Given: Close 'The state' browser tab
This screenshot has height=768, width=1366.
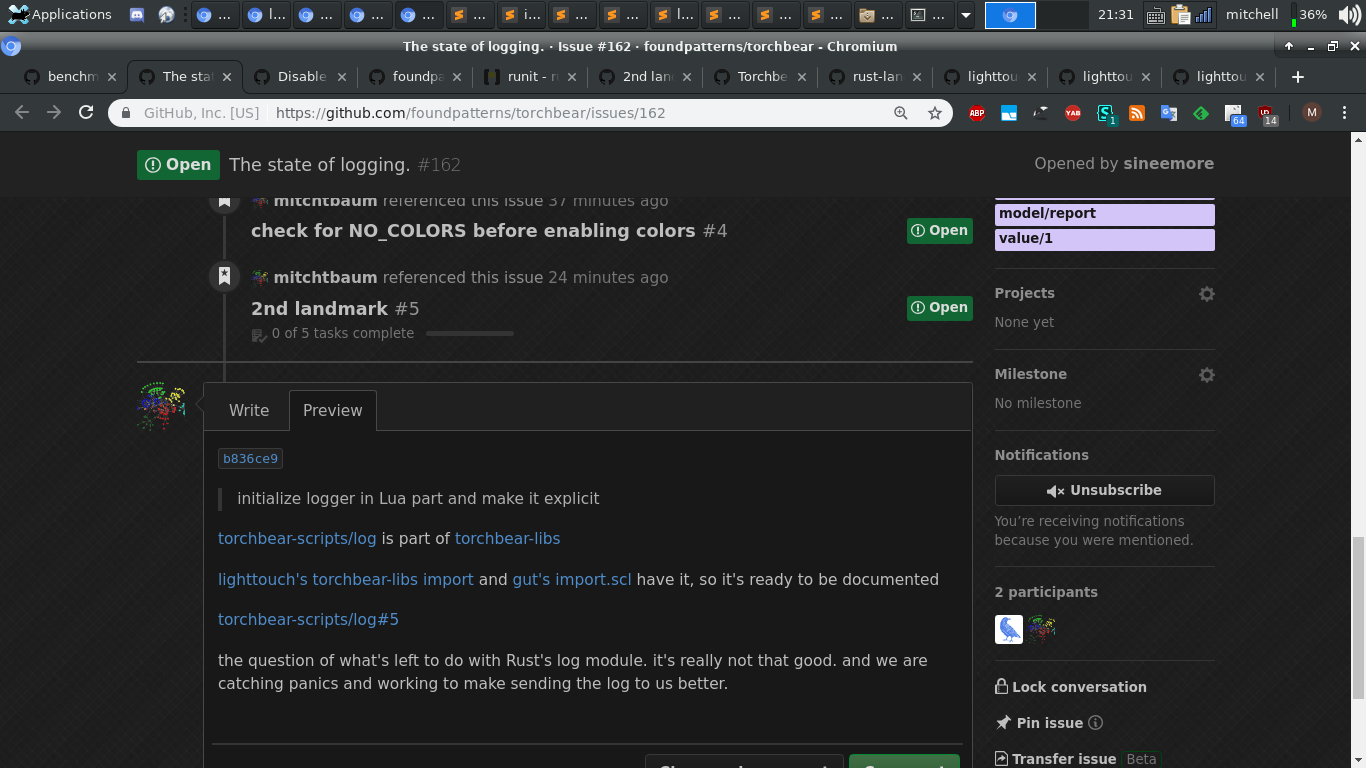Looking at the screenshot, I should (227, 77).
